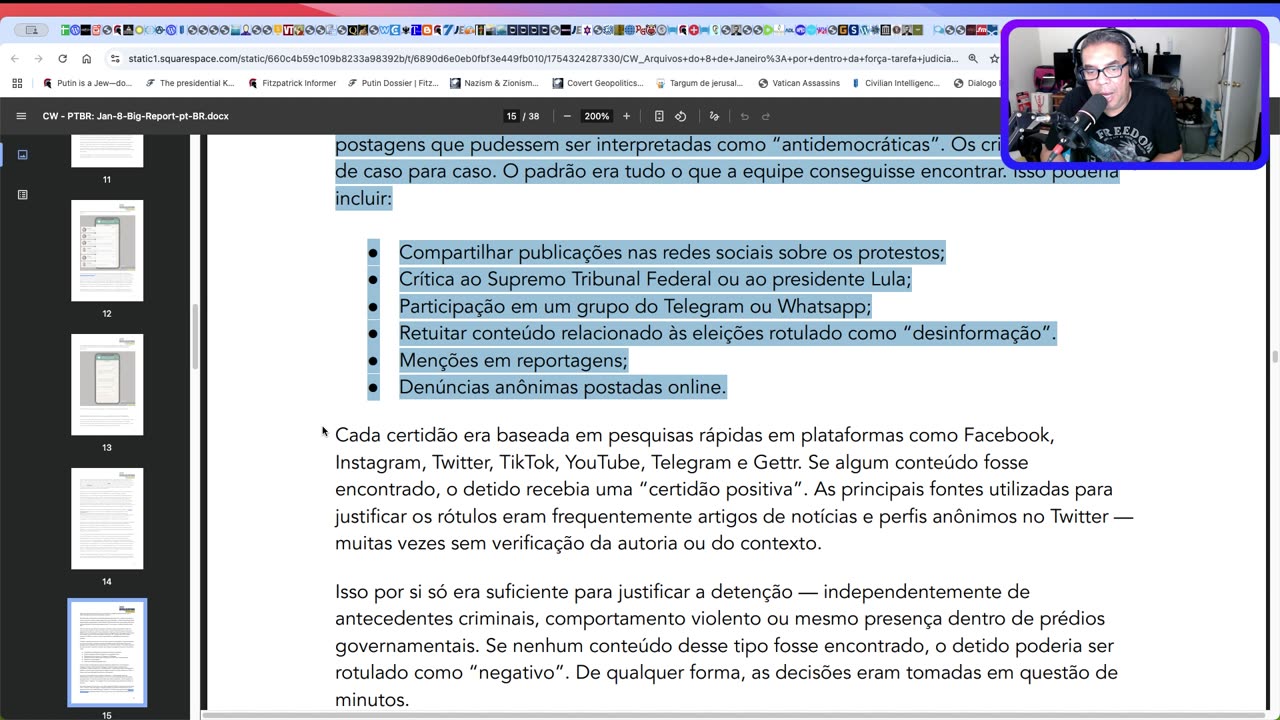Click bullet 'Denúncias anônimas postadas online.'
The width and height of the screenshot is (1280, 720).
pyautogui.click(x=563, y=387)
